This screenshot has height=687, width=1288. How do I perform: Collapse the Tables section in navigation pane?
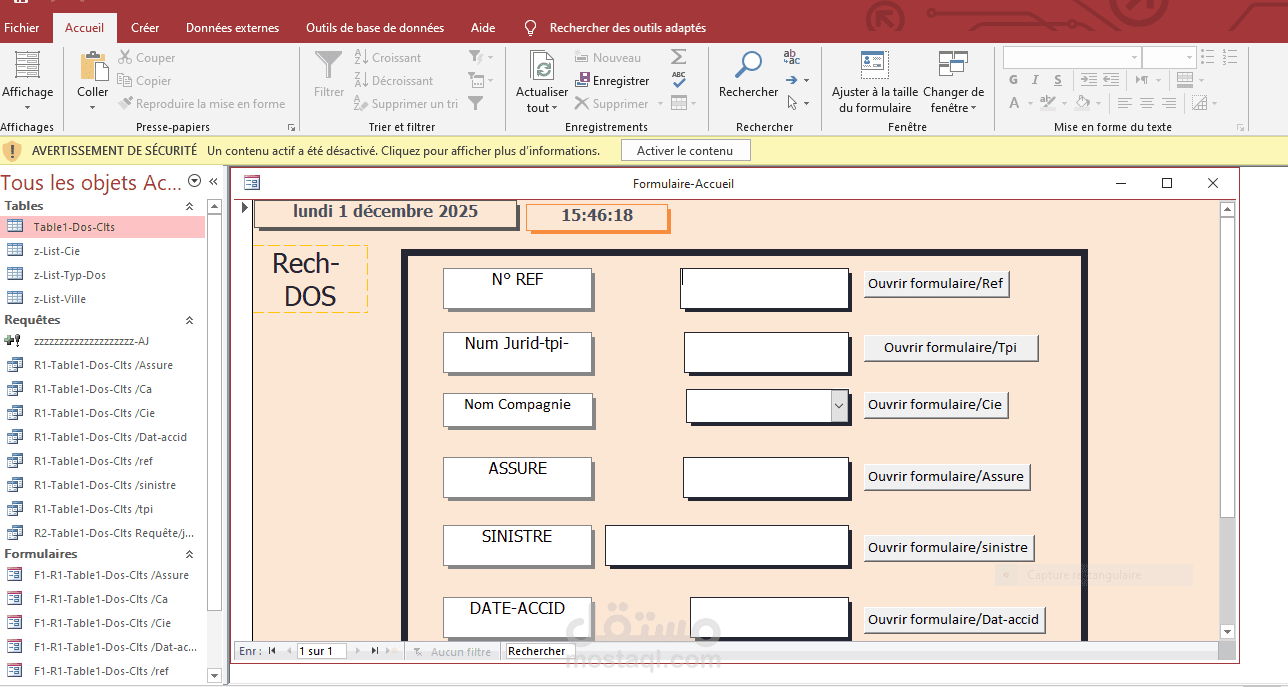coord(188,205)
